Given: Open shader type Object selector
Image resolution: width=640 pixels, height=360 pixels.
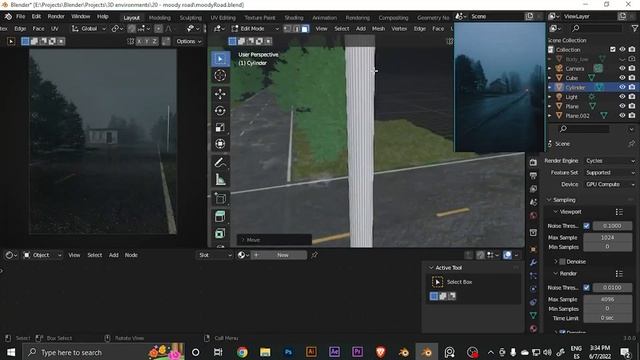Looking at the screenshot, I should [x=42, y=255].
